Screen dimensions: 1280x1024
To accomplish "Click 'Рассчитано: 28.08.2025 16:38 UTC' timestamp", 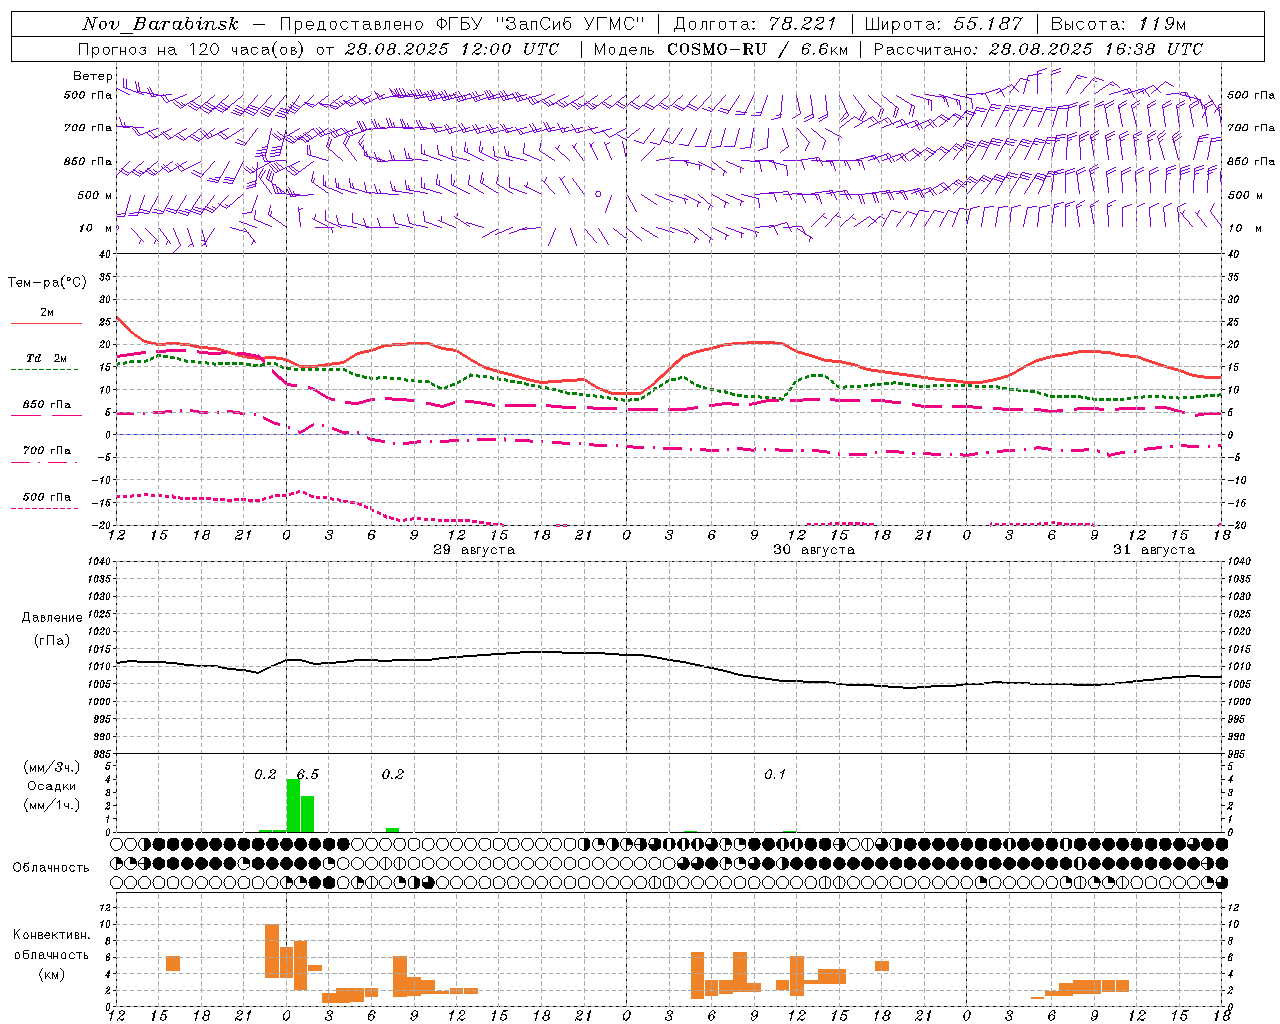I will click(1038, 49).
